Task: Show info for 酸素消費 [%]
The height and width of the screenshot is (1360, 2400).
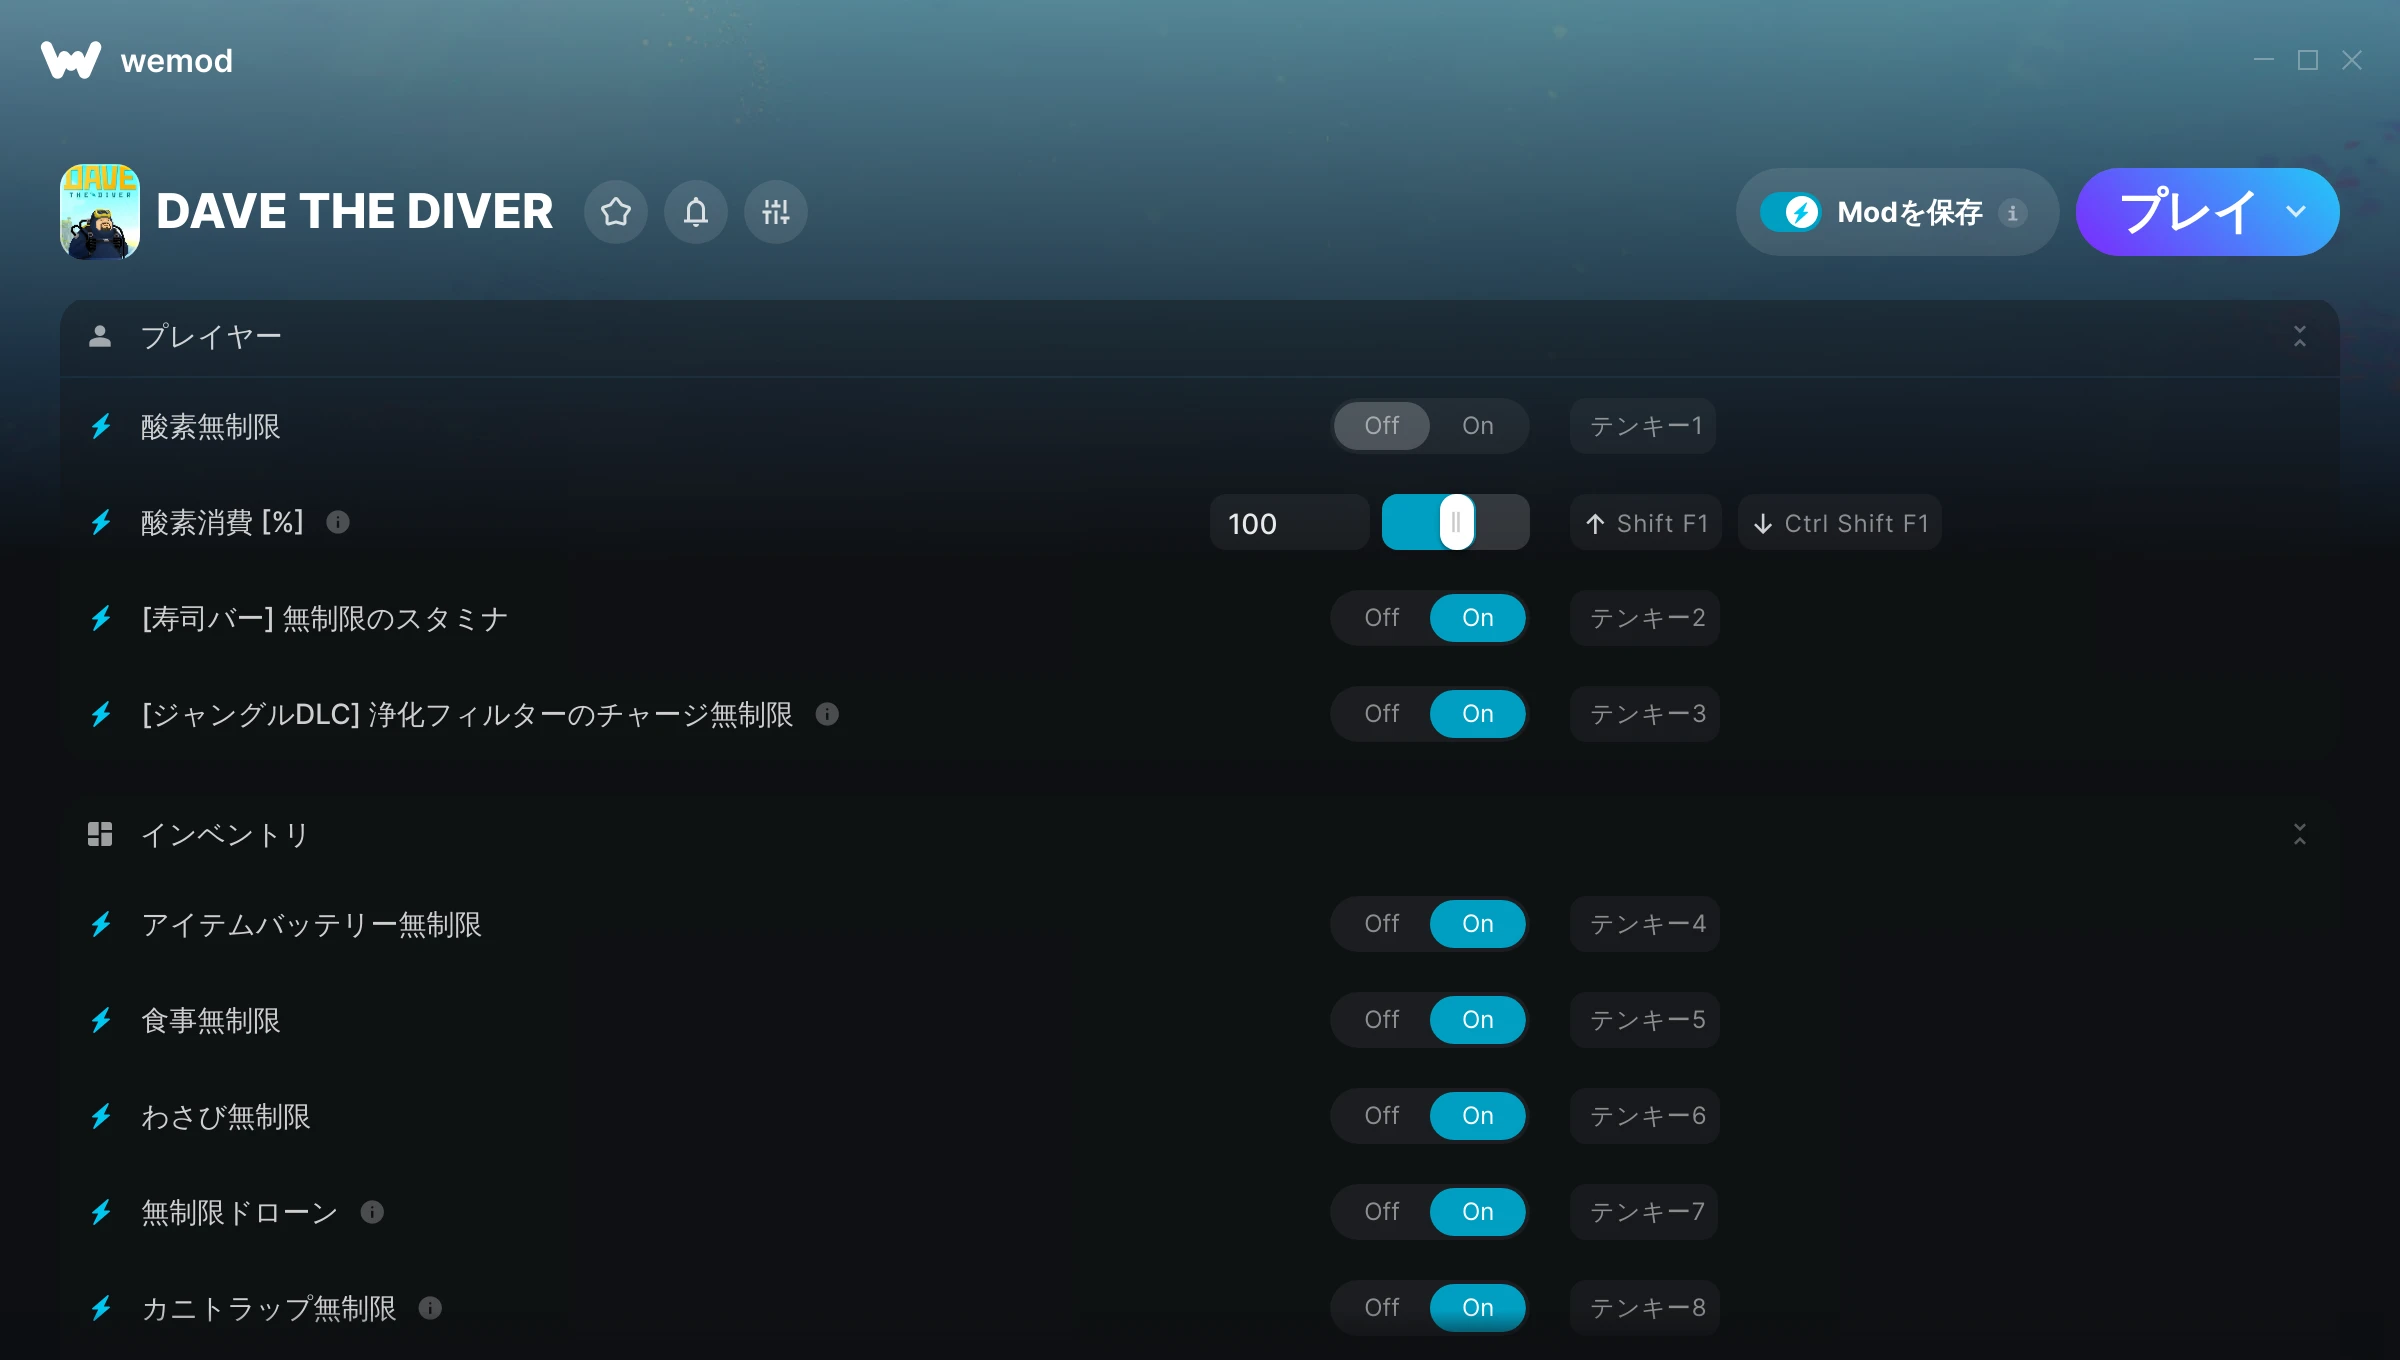Action: coord(338,522)
